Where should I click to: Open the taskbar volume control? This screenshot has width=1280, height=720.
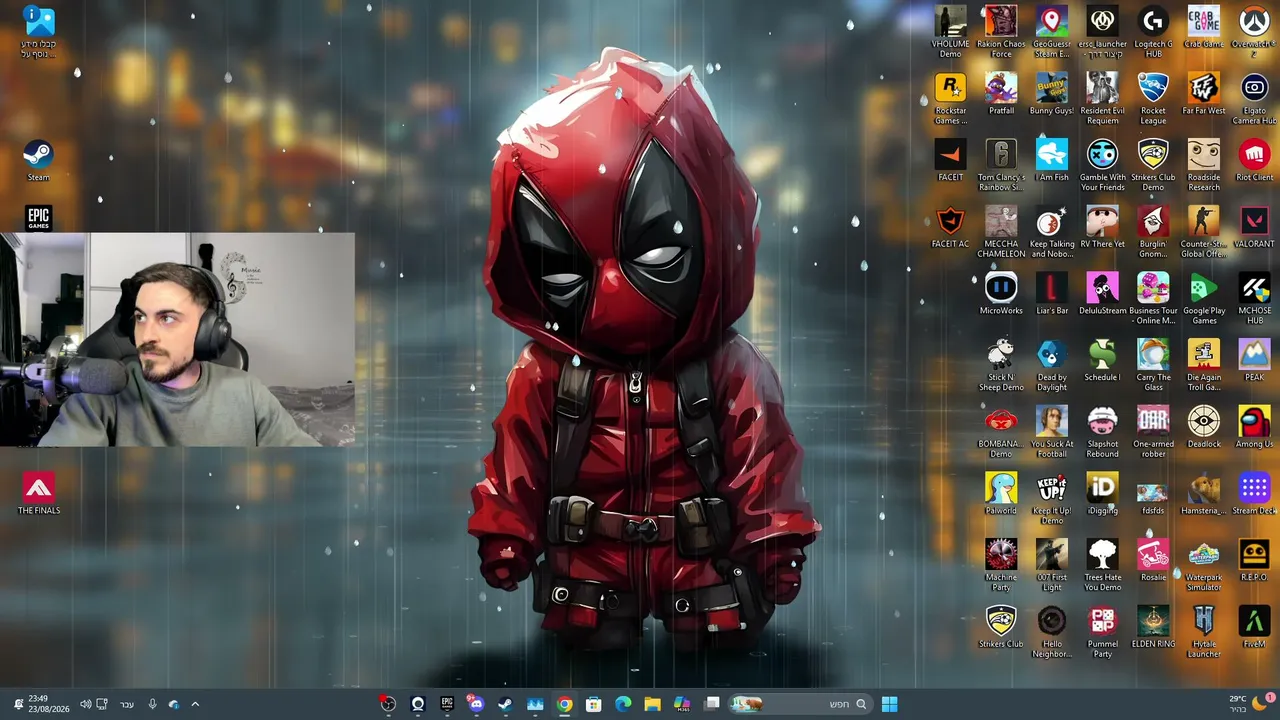pyautogui.click(x=85, y=704)
